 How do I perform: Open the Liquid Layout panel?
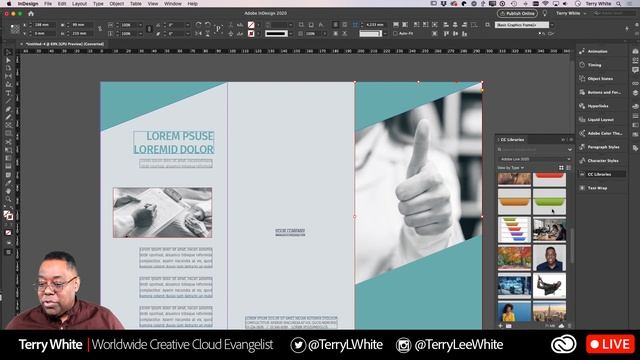coord(602,120)
